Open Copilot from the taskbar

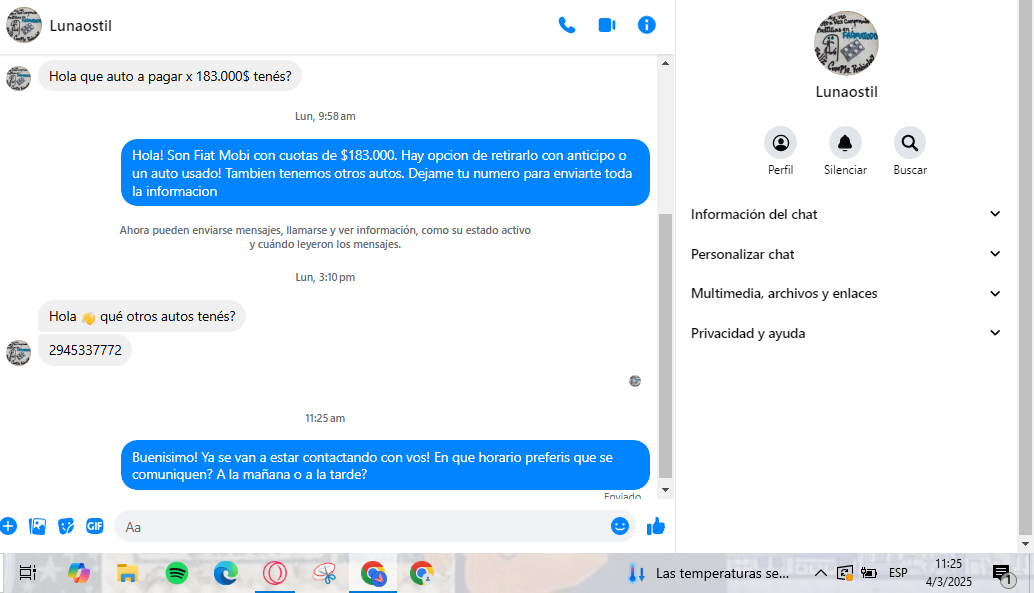78,573
